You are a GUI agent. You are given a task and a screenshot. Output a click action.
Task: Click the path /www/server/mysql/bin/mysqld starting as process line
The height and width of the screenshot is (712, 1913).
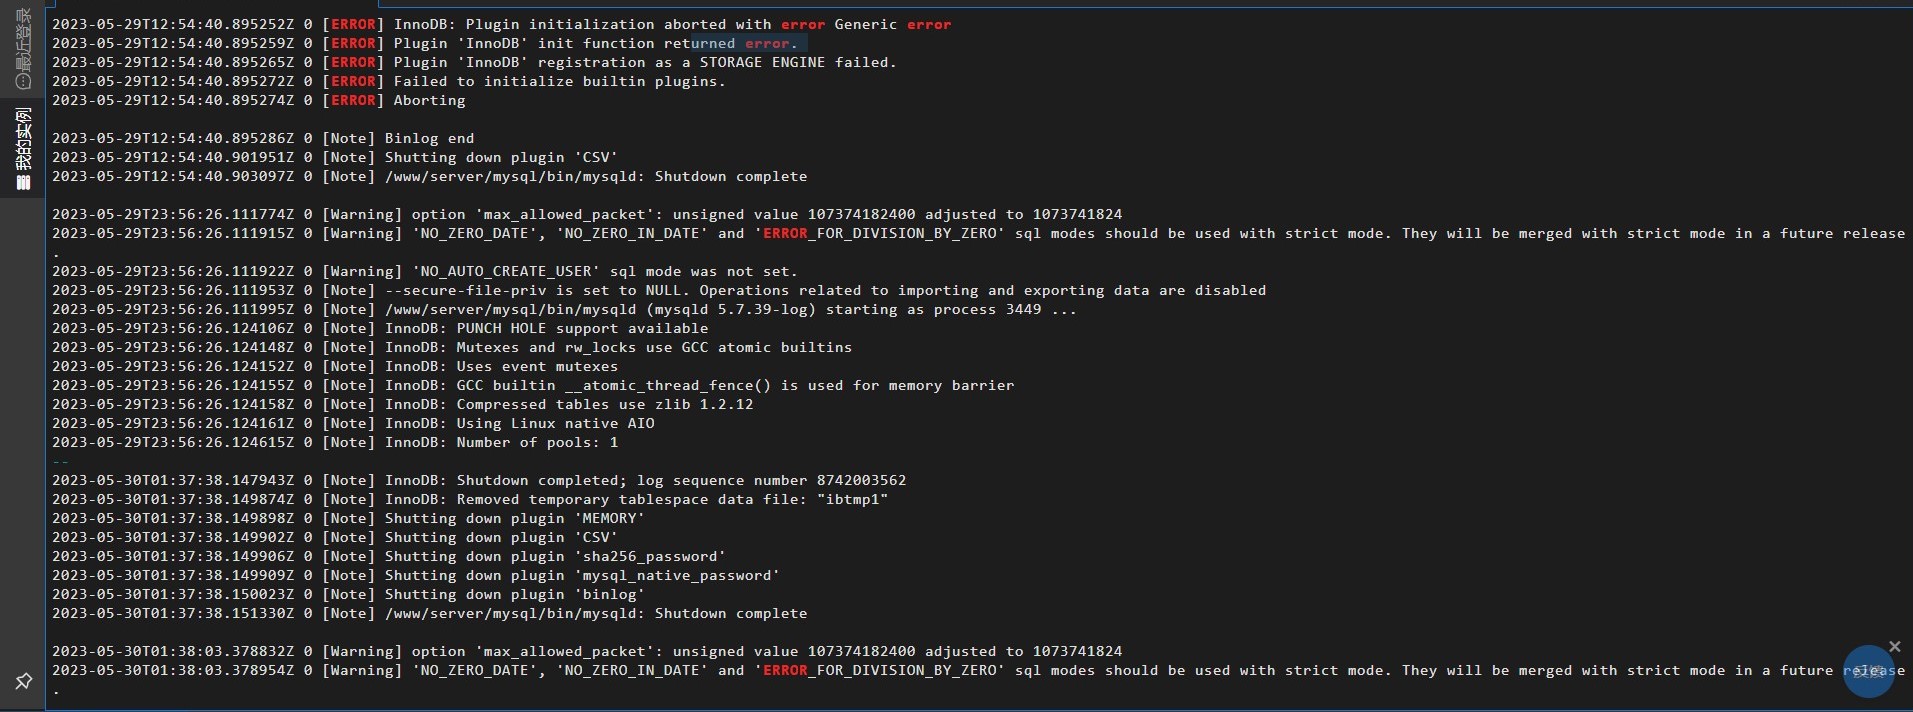(x=564, y=309)
